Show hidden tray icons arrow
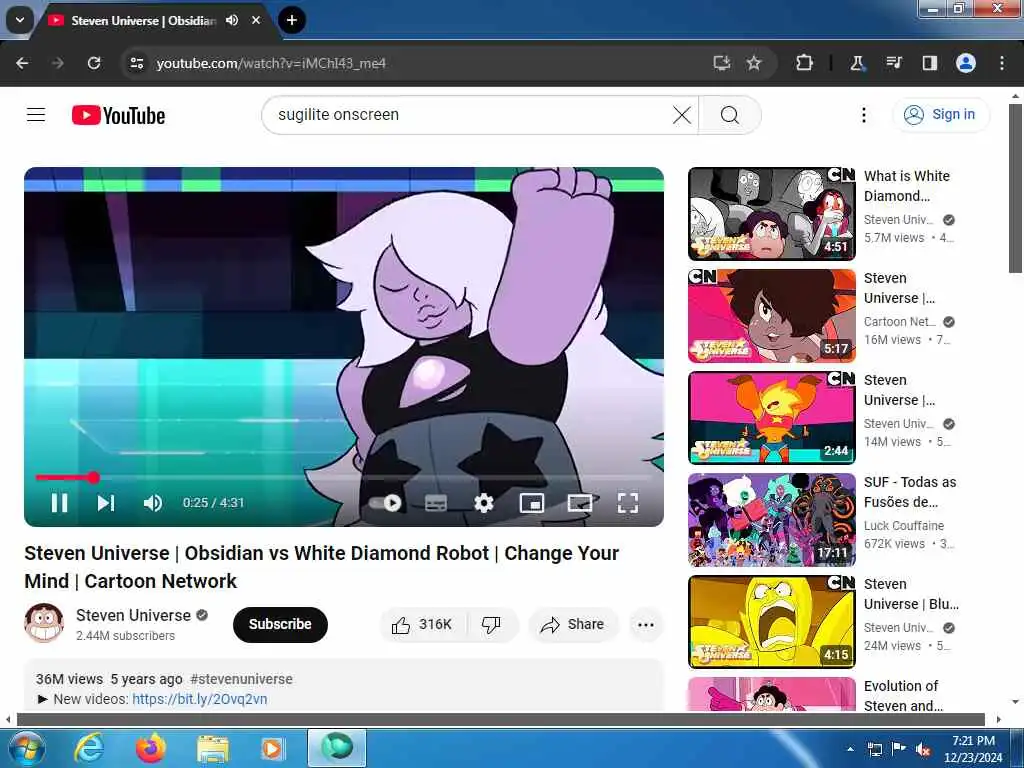1024x768 pixels. 850,749
